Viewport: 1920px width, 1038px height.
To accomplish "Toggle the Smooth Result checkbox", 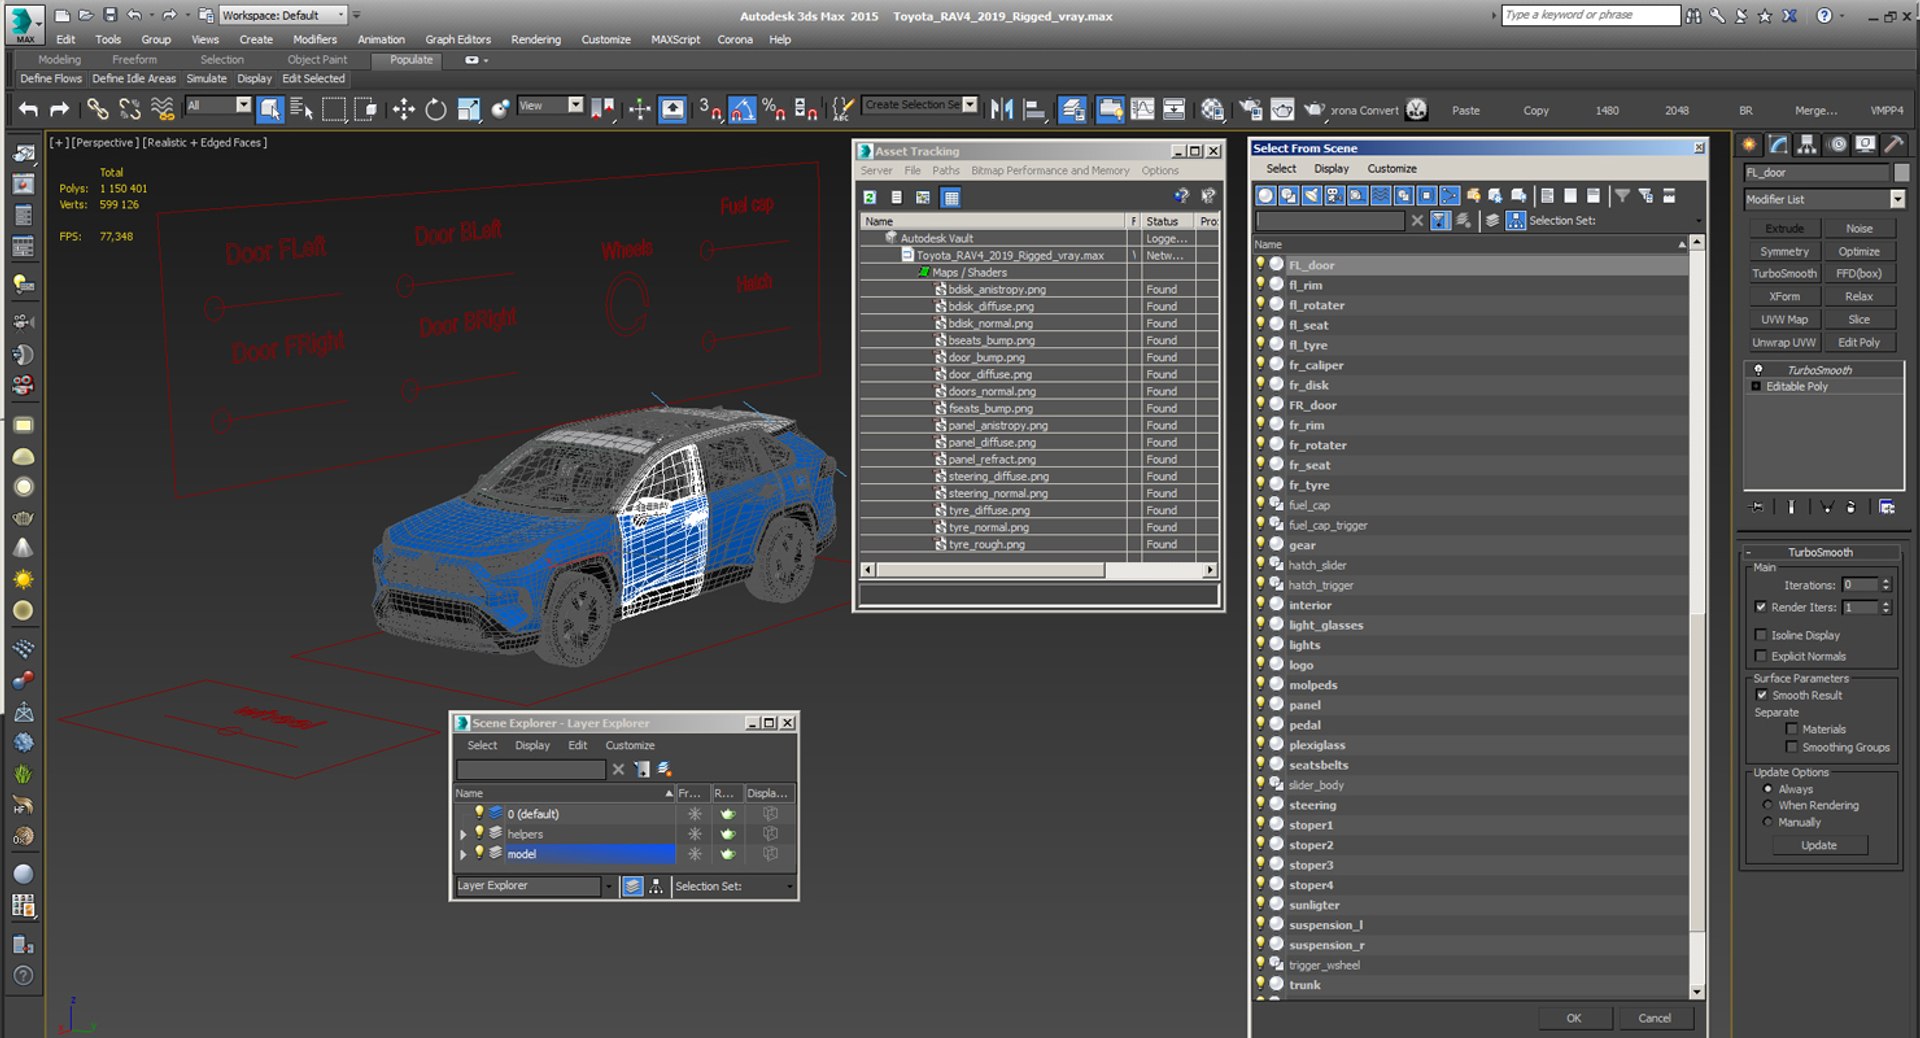I will tap(1762, 695).
